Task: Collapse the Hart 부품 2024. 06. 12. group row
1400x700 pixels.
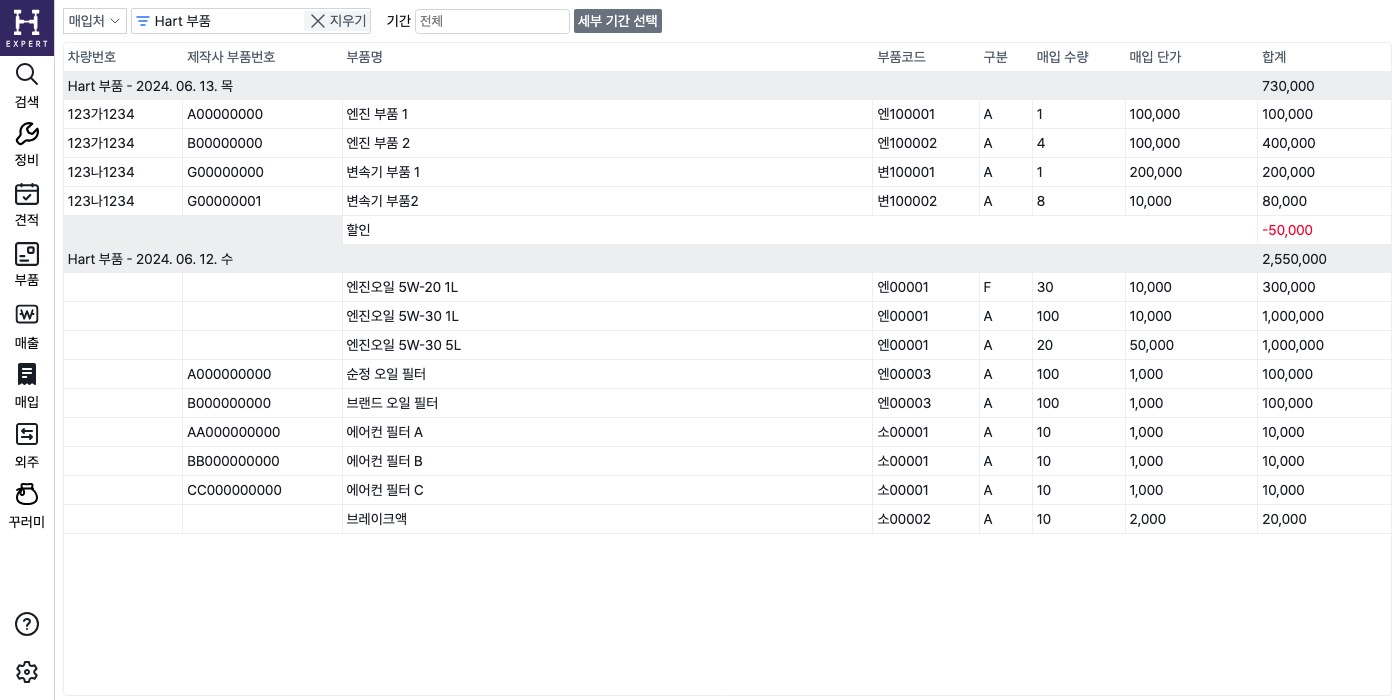Action: click(x=150, y=259)
